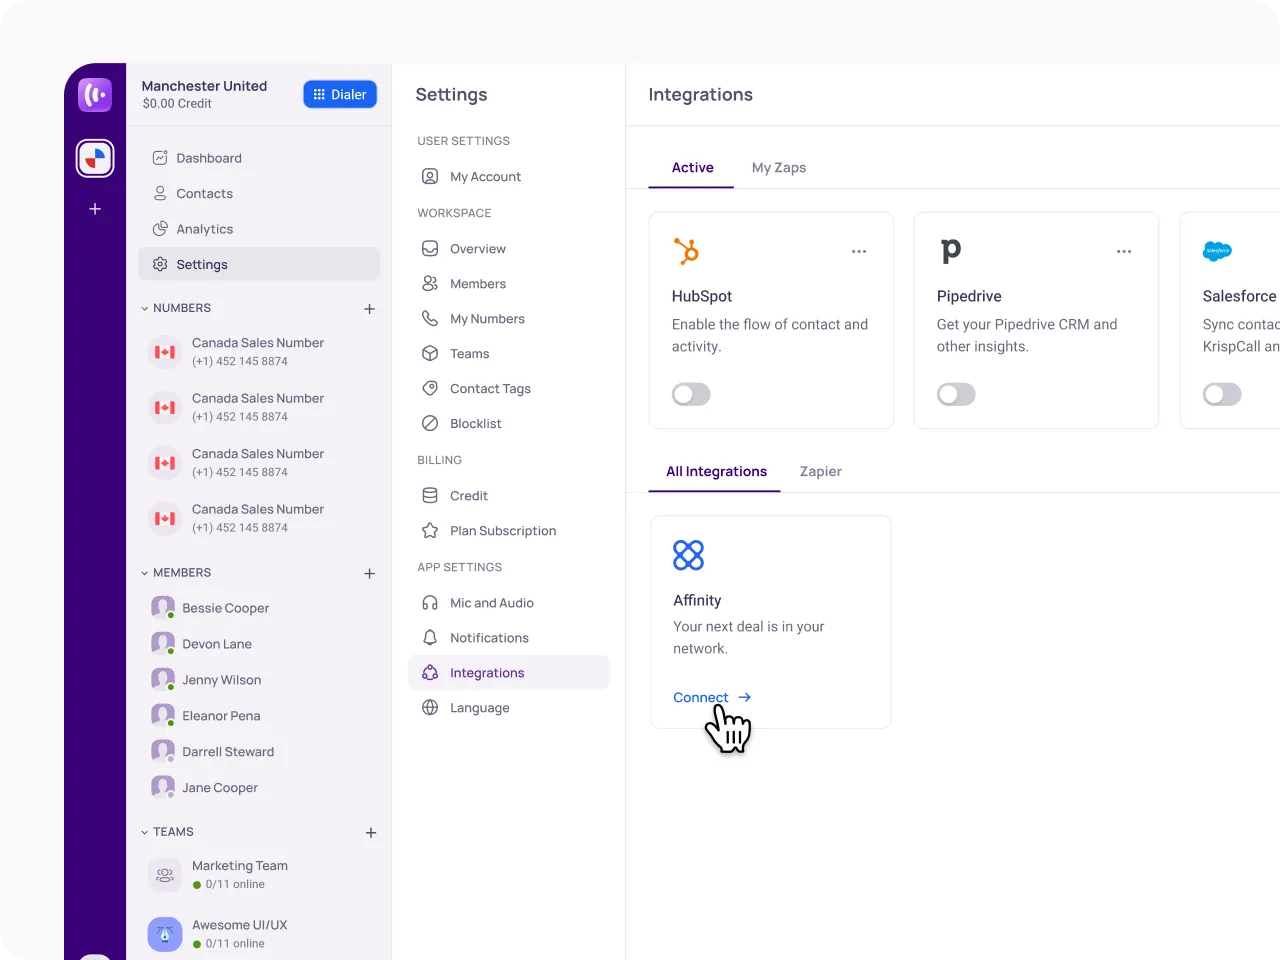Select Jane Cooper in members
Viewport: 1280px width, 960px height.
click(x=204, y=788)
